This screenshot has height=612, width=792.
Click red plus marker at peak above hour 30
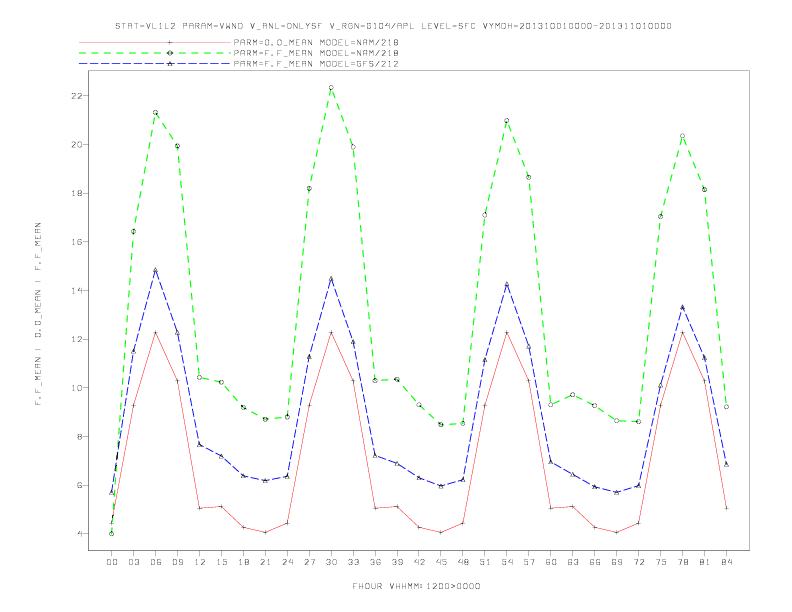point(331,332)
